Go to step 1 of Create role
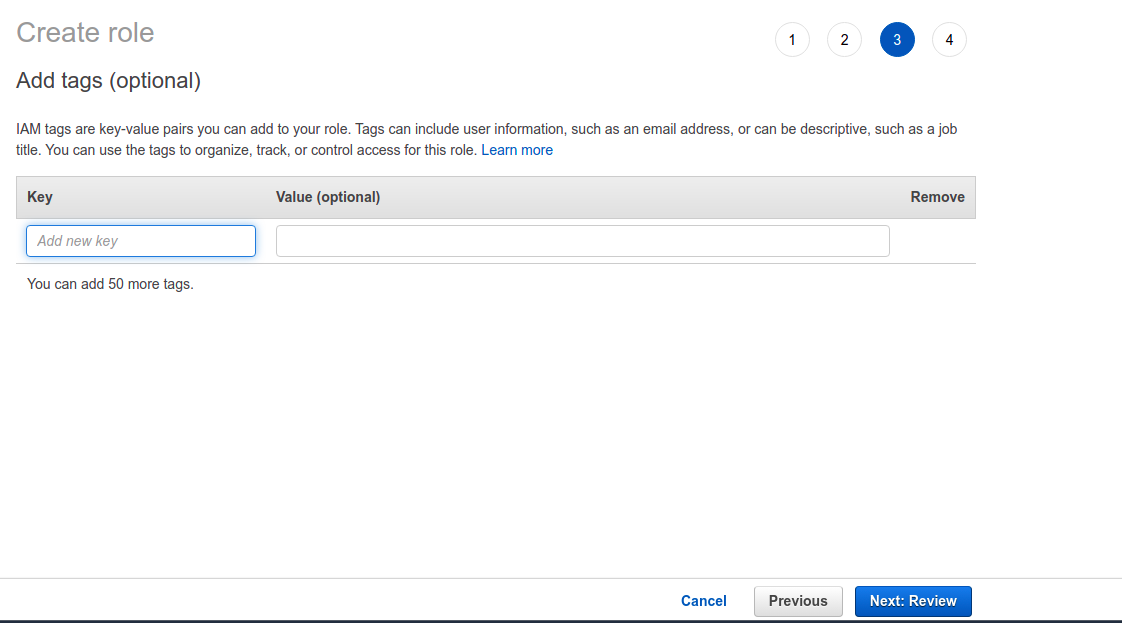This screenshot has height=623, width=1122. (x=792, y=40)
